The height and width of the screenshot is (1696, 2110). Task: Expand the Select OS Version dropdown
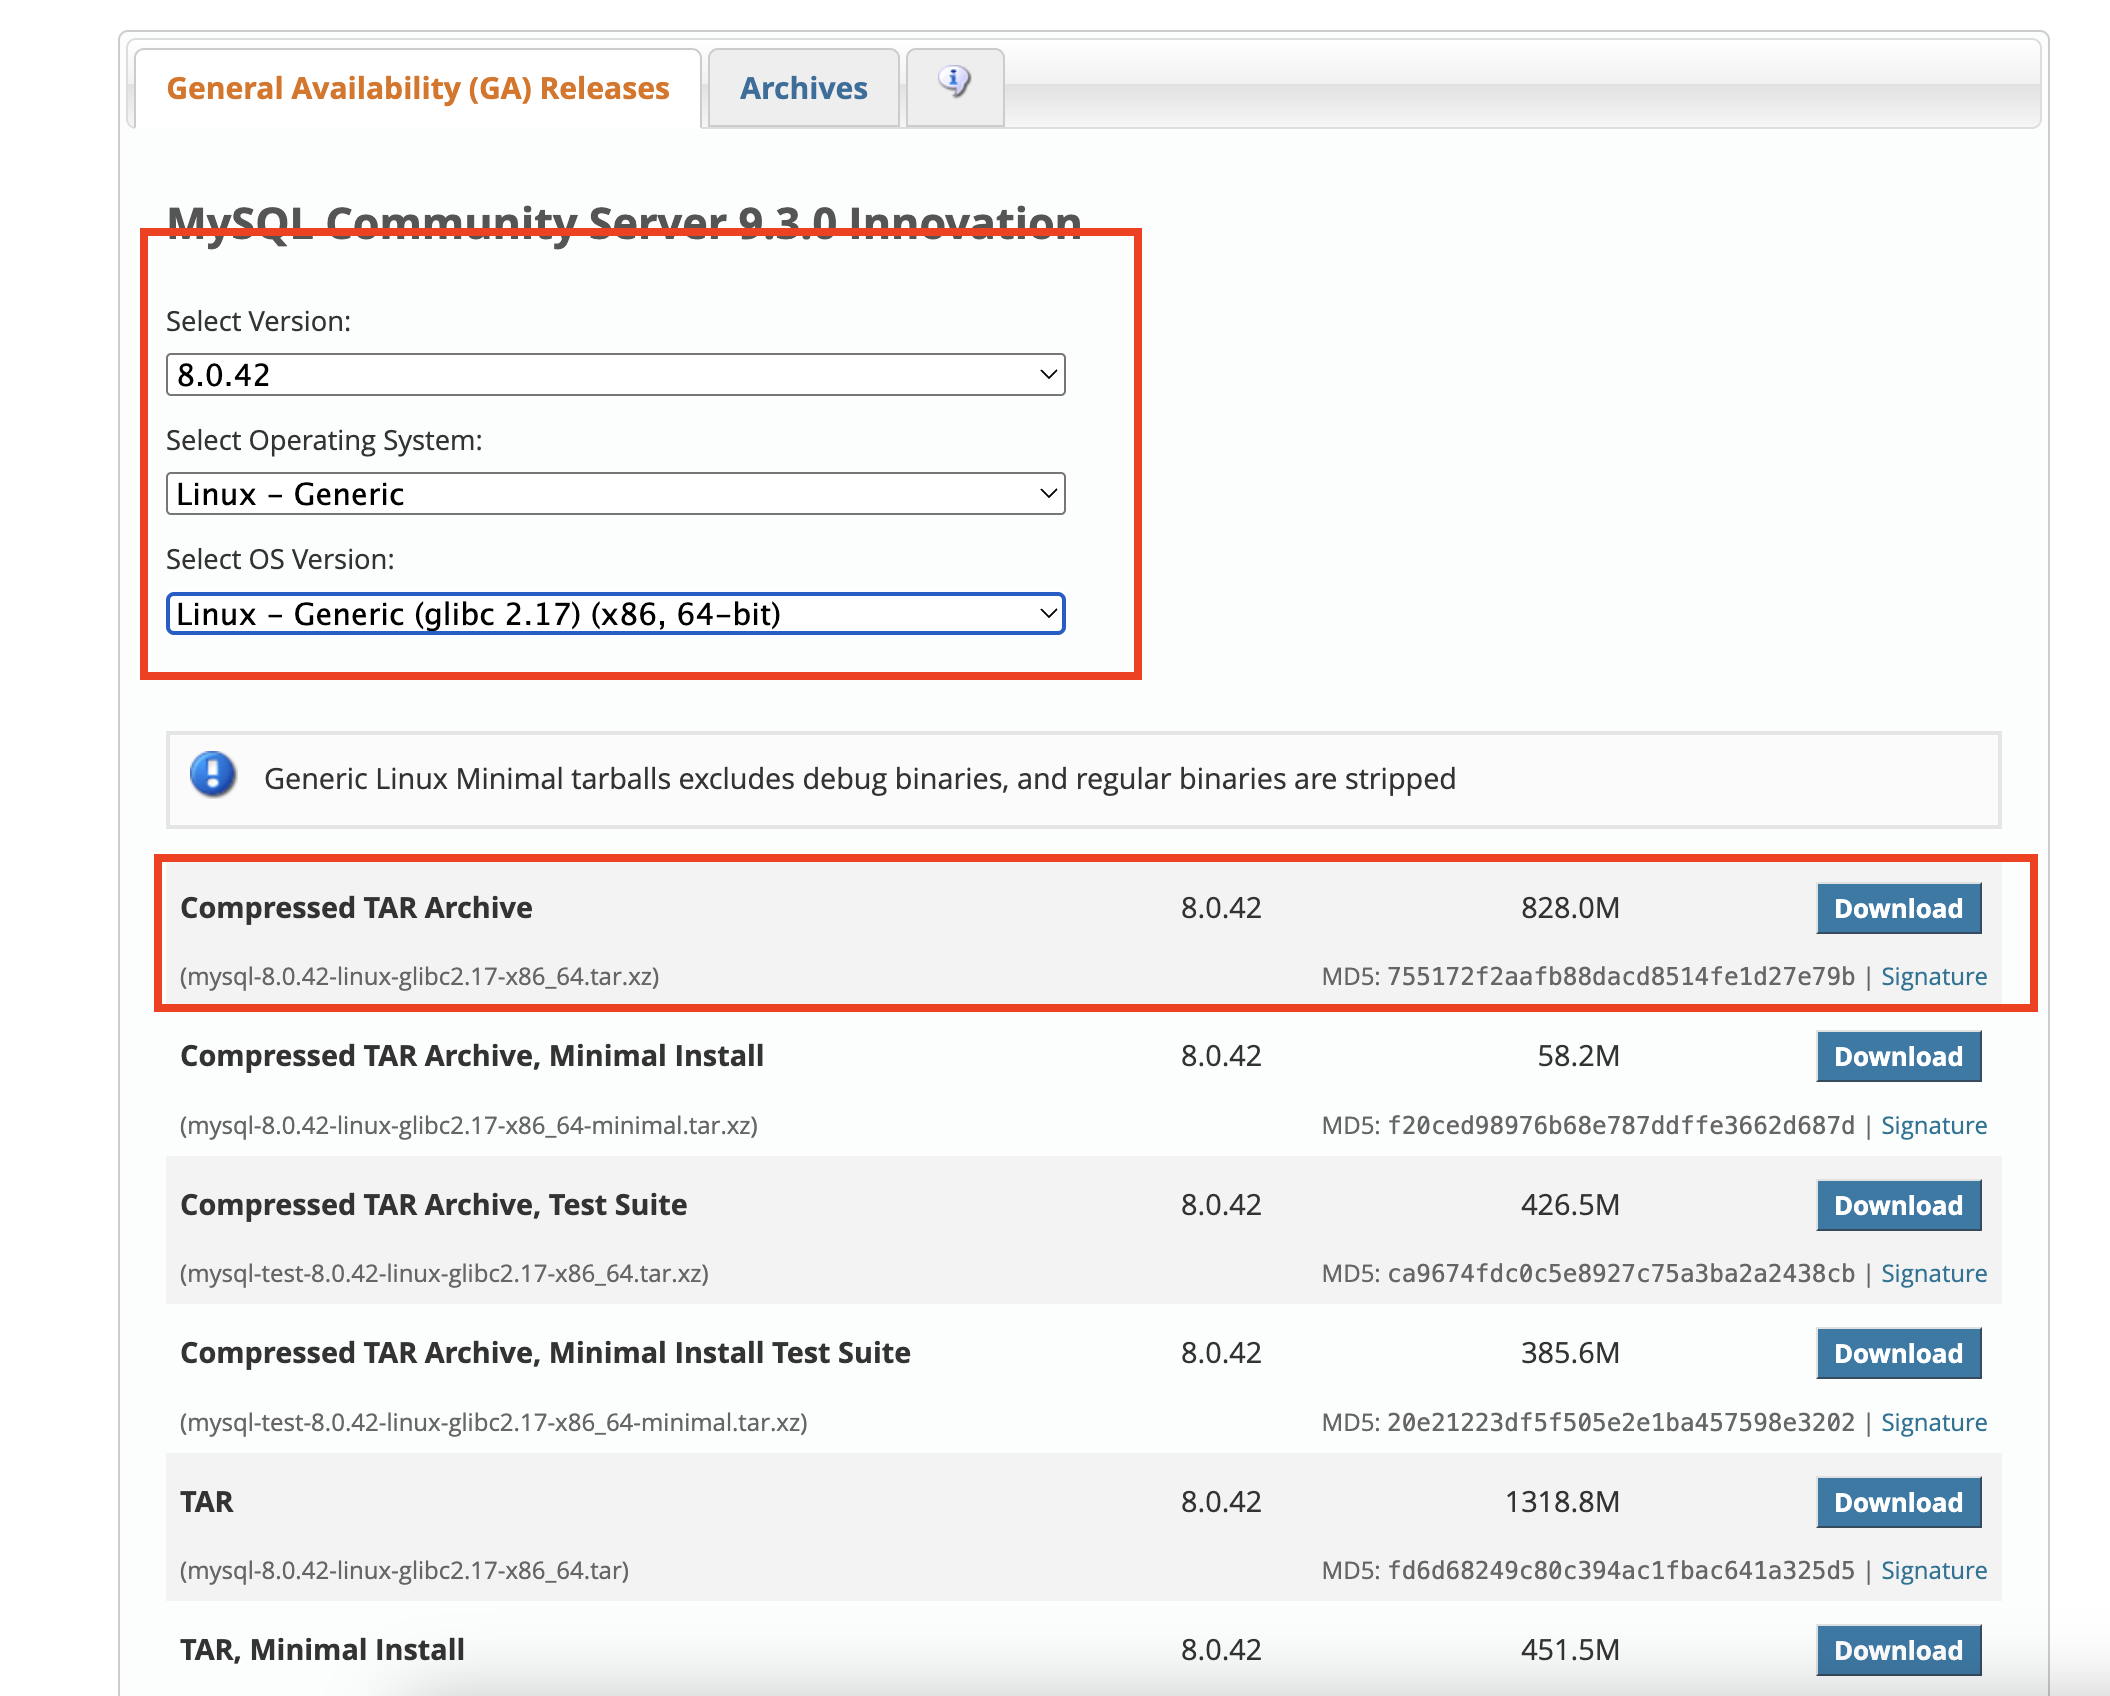click(x=615, y=614)
